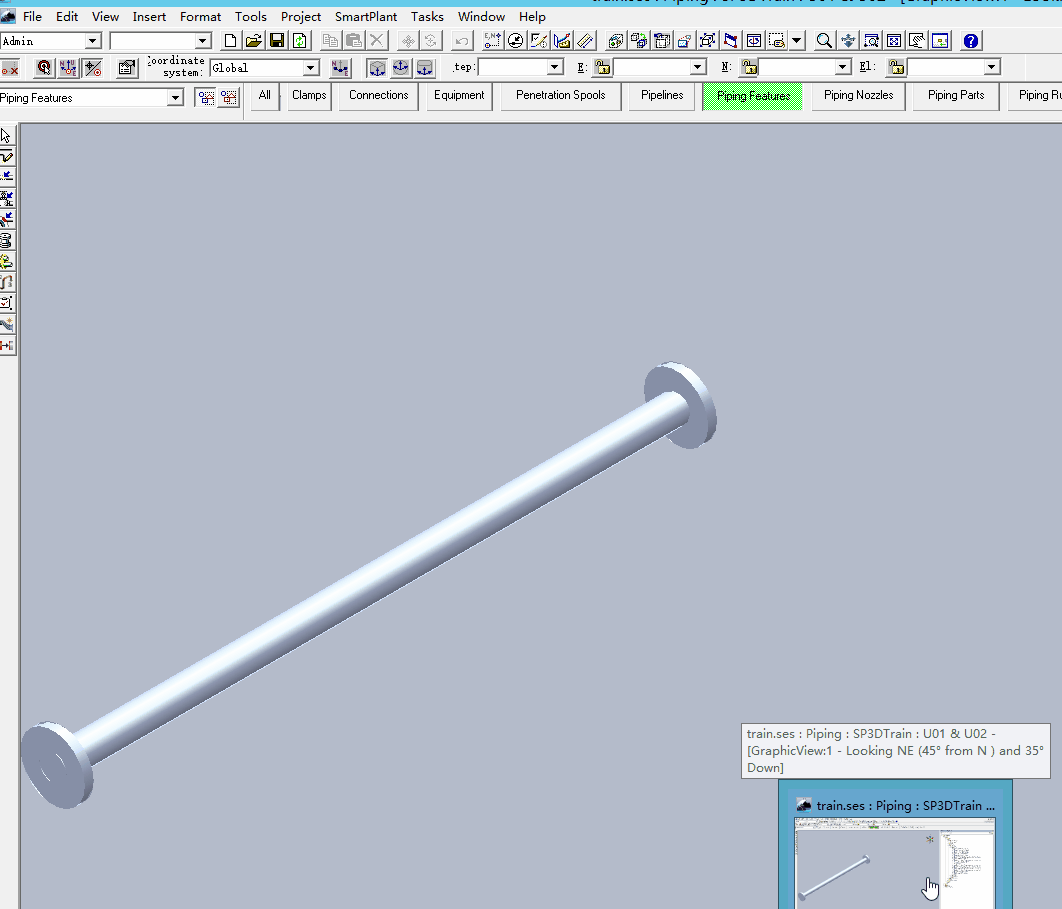This screenshot has width=1062, height=909.
Task: Click the Refresh workspace icon
Action: [299, 41]
